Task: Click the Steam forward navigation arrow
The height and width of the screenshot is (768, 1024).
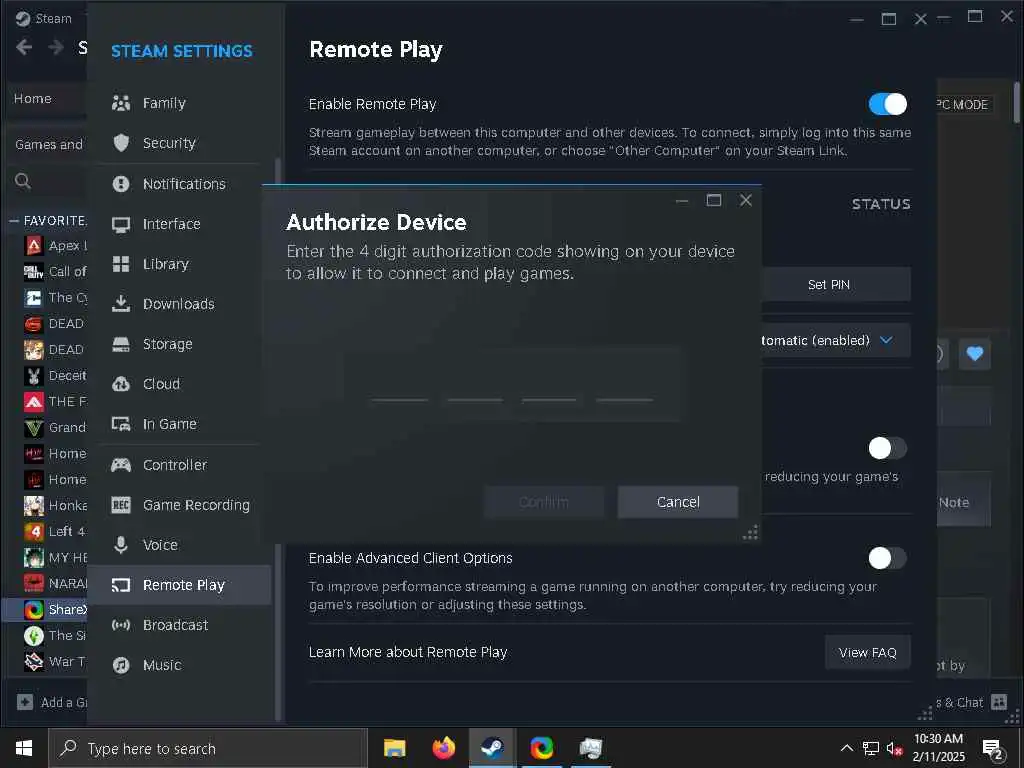Action: (56, 47)
